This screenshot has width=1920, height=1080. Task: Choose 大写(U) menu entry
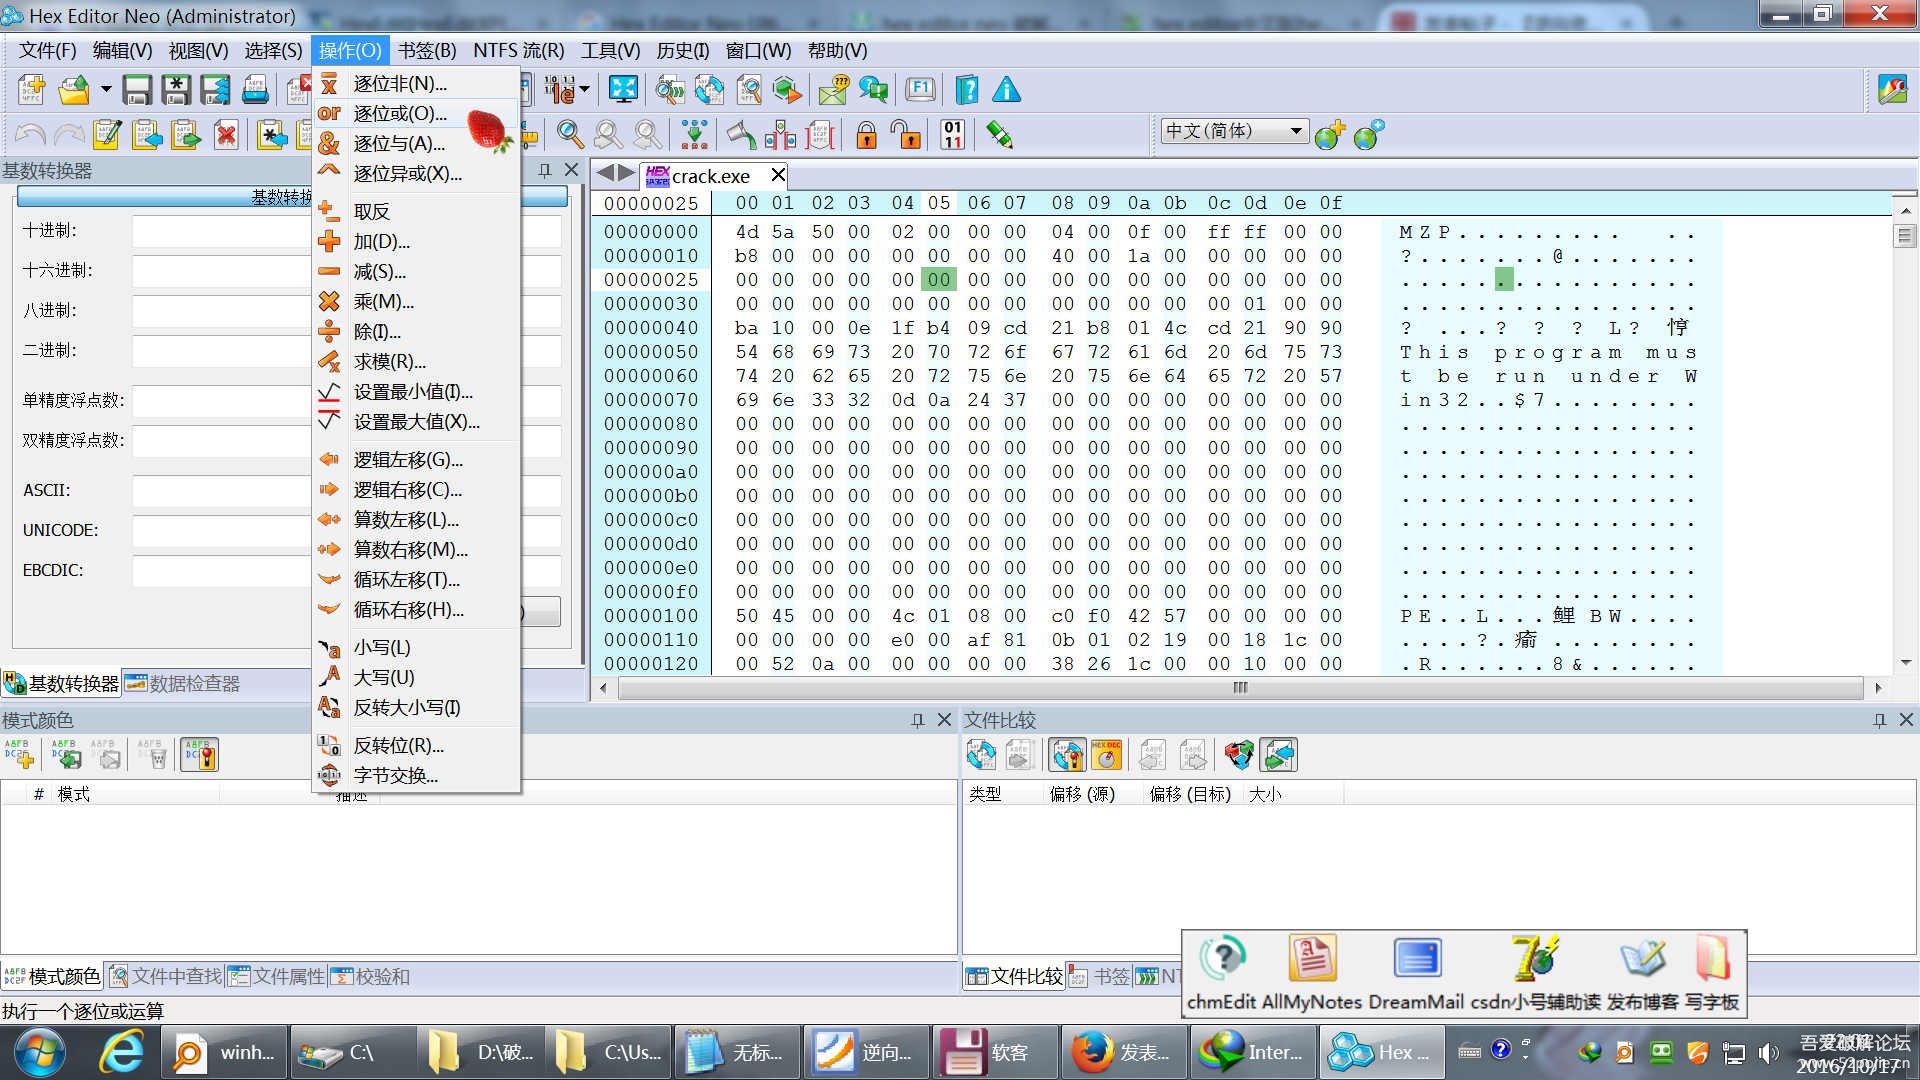click(x=415, y=677)
